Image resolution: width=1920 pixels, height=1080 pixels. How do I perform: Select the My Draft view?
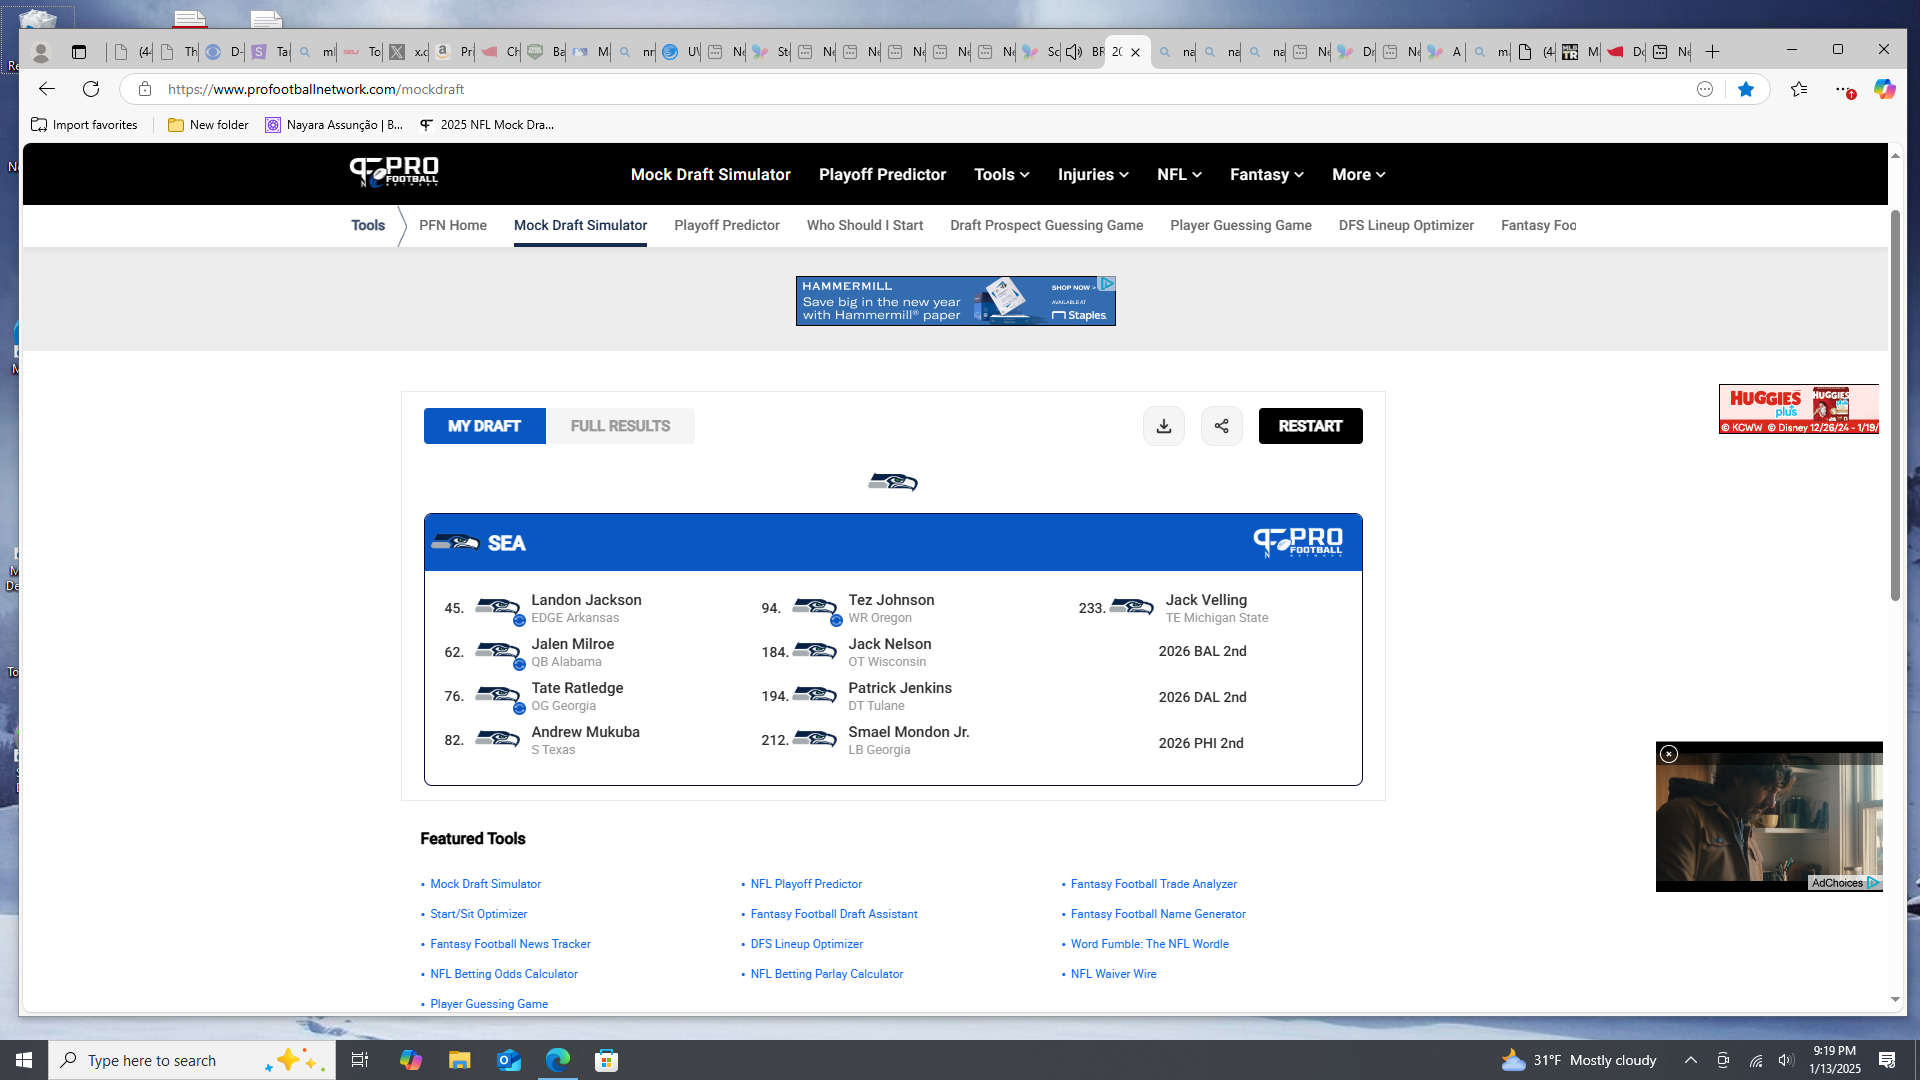click(x=484, y=426)
